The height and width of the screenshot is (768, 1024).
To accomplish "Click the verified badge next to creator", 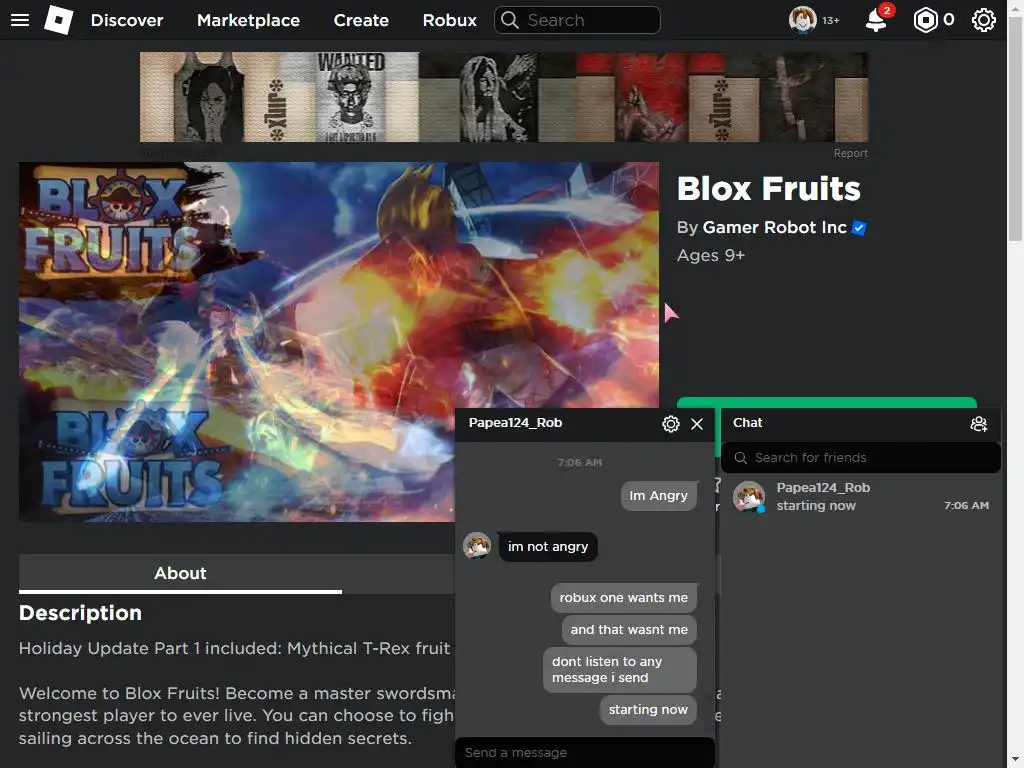I will [859, 228].
